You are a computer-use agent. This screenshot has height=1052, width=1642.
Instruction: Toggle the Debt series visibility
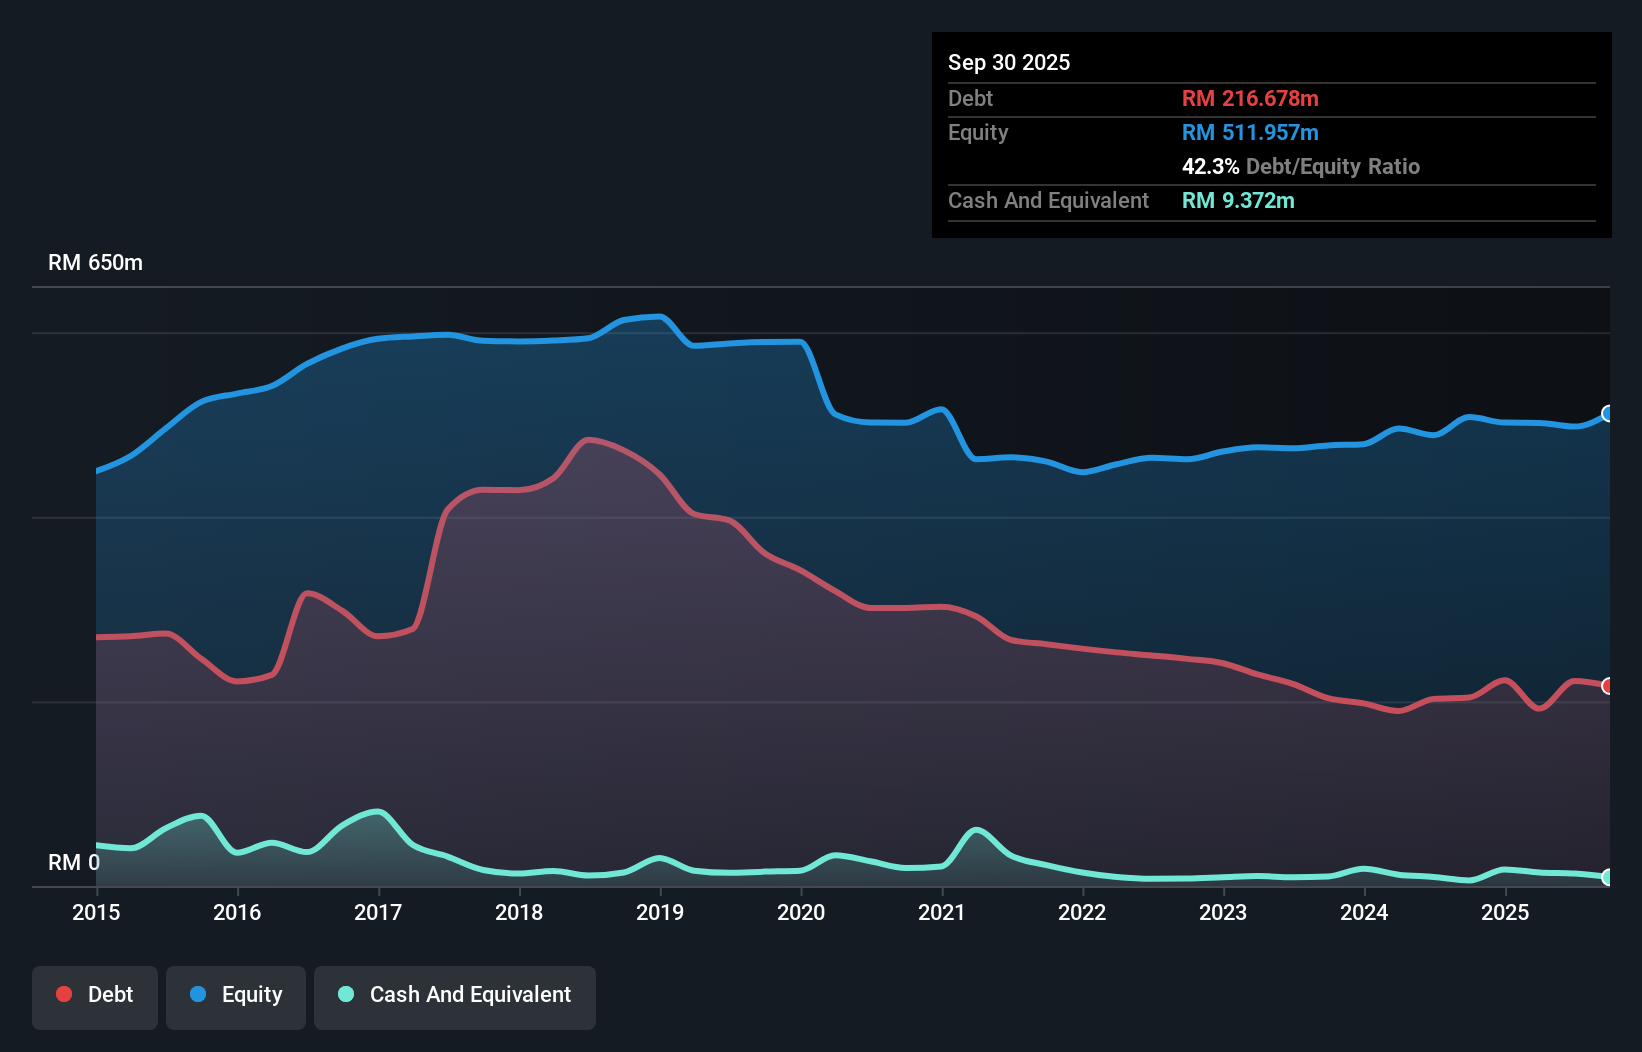(95, 994)
